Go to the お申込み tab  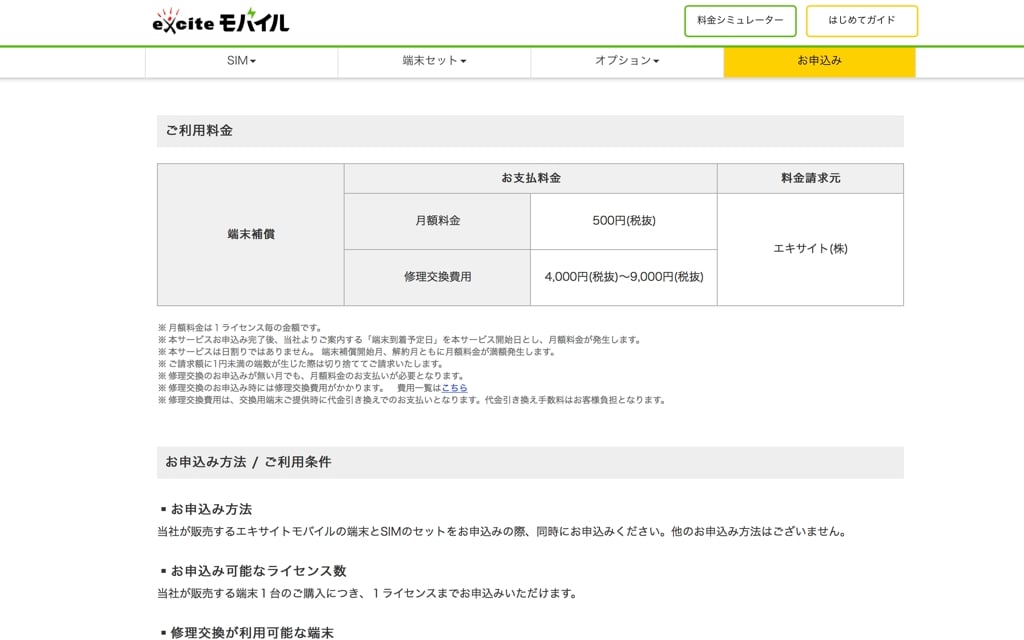[820, 61]
